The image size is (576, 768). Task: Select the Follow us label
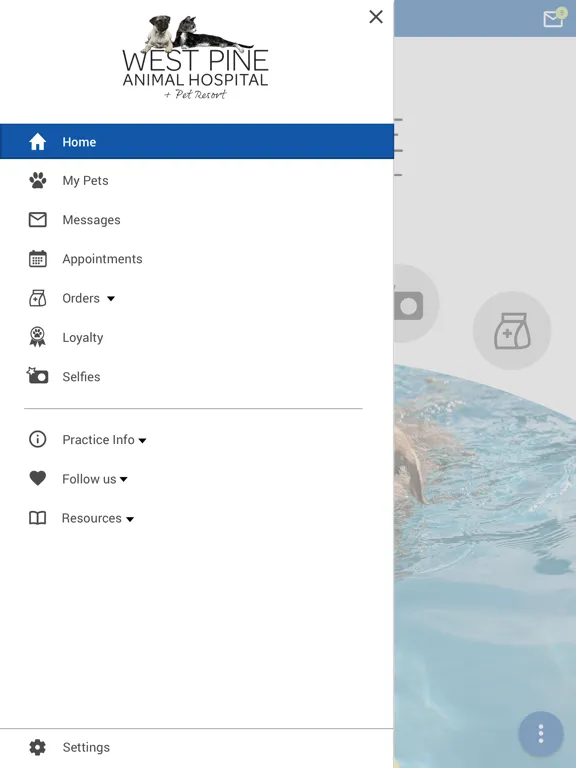coord(89,479)
